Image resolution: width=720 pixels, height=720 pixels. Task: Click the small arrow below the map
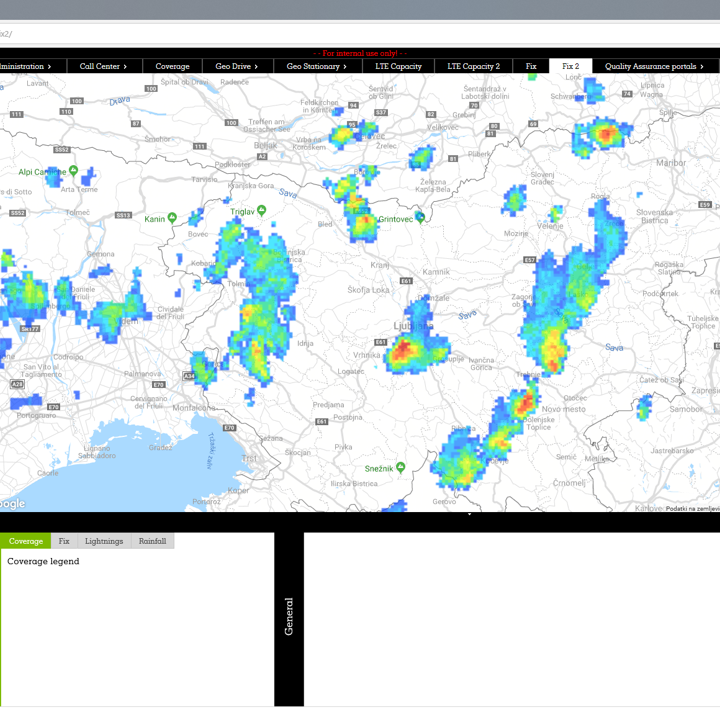(x=469, y=515)
